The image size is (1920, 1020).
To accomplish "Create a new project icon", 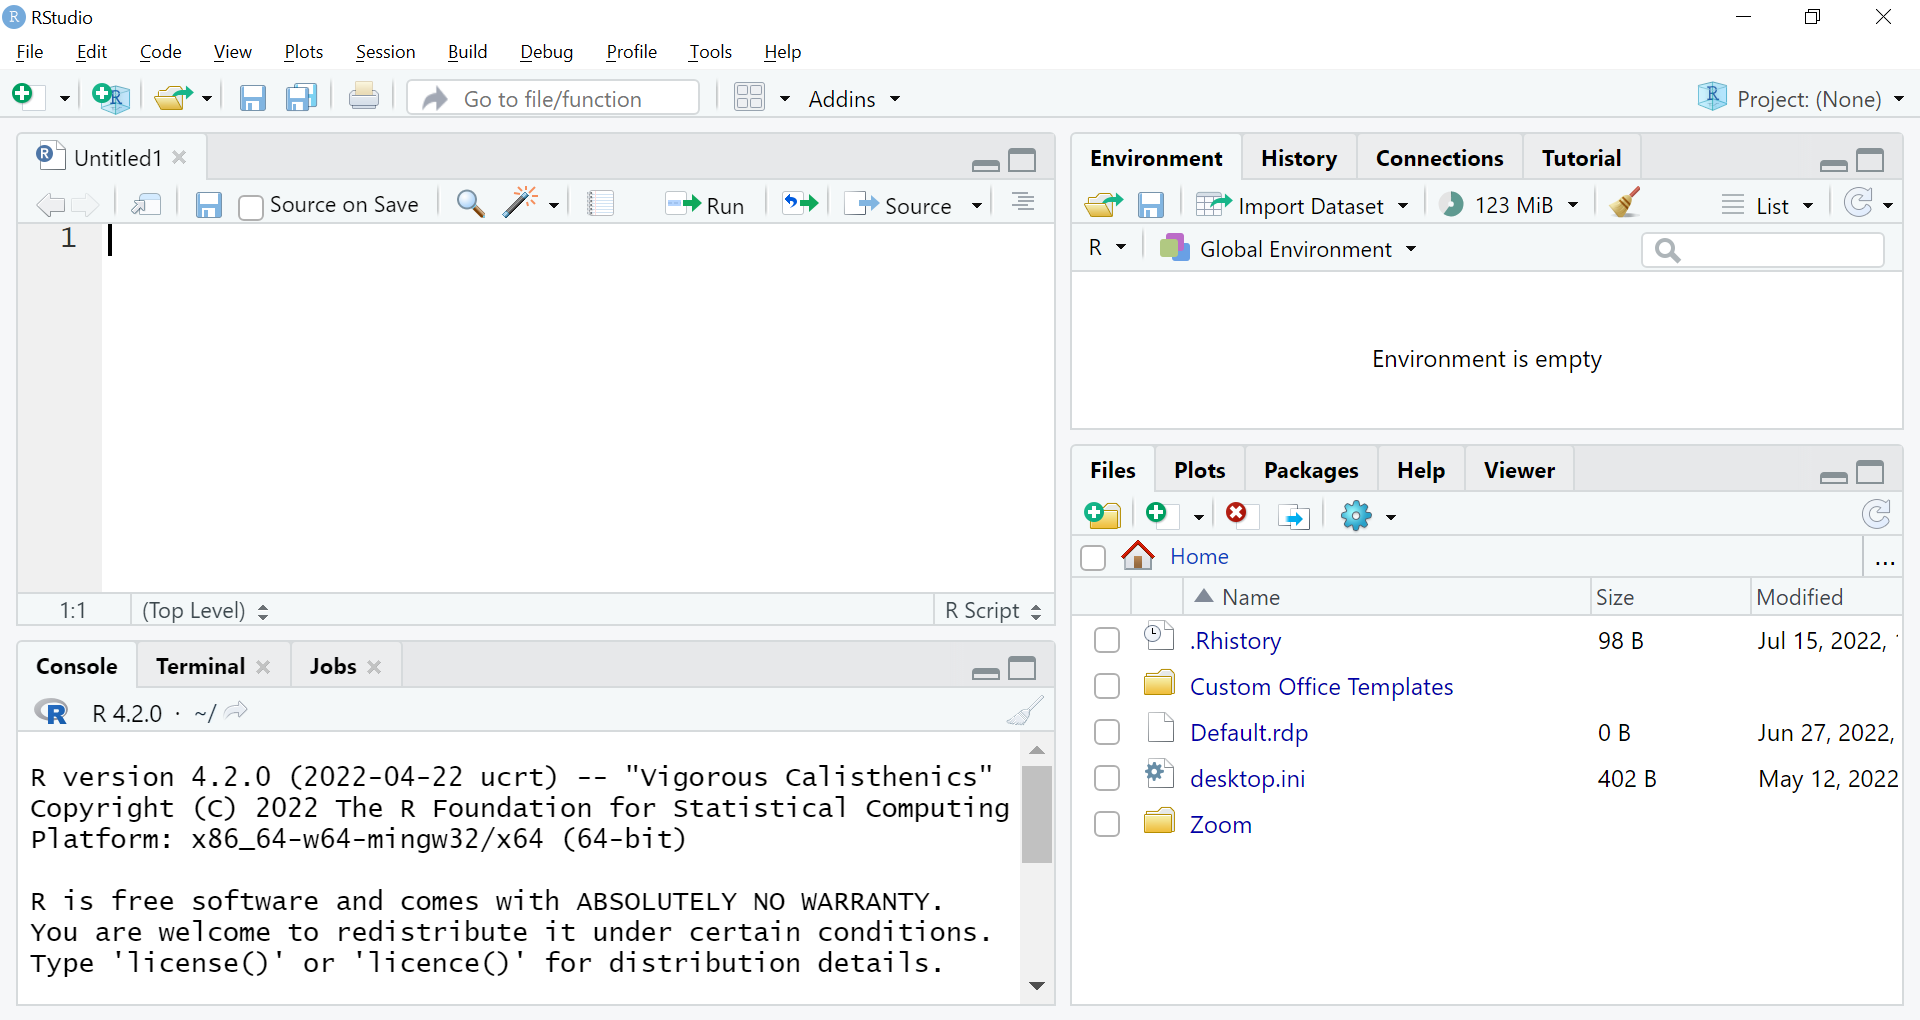I will pos(110,97).
